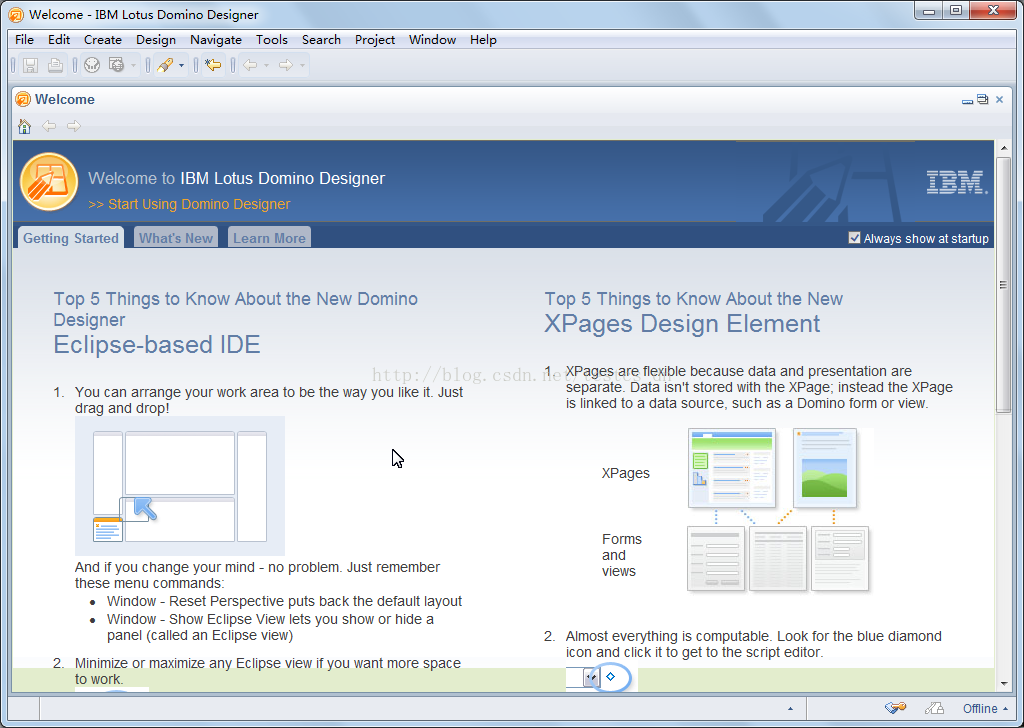The width and height of the screenshot is (1024, 728).
Task: Click the leftmost form thumbnail under Forms and views
Action: coord(716,558)
